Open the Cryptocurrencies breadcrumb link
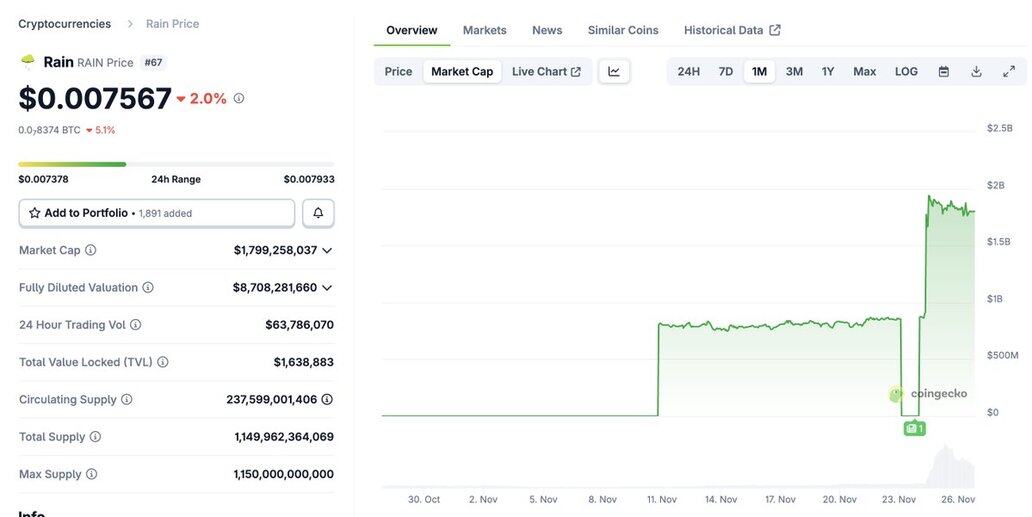The height and width of the screenshot is (517, 1032). click(x=64, y=24)
